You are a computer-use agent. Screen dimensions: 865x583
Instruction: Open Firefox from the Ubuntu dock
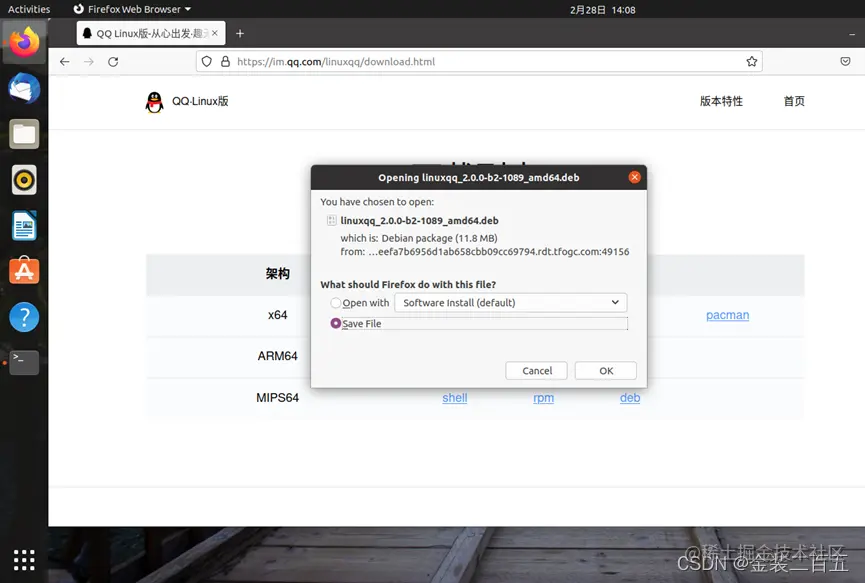pos(24,42)
